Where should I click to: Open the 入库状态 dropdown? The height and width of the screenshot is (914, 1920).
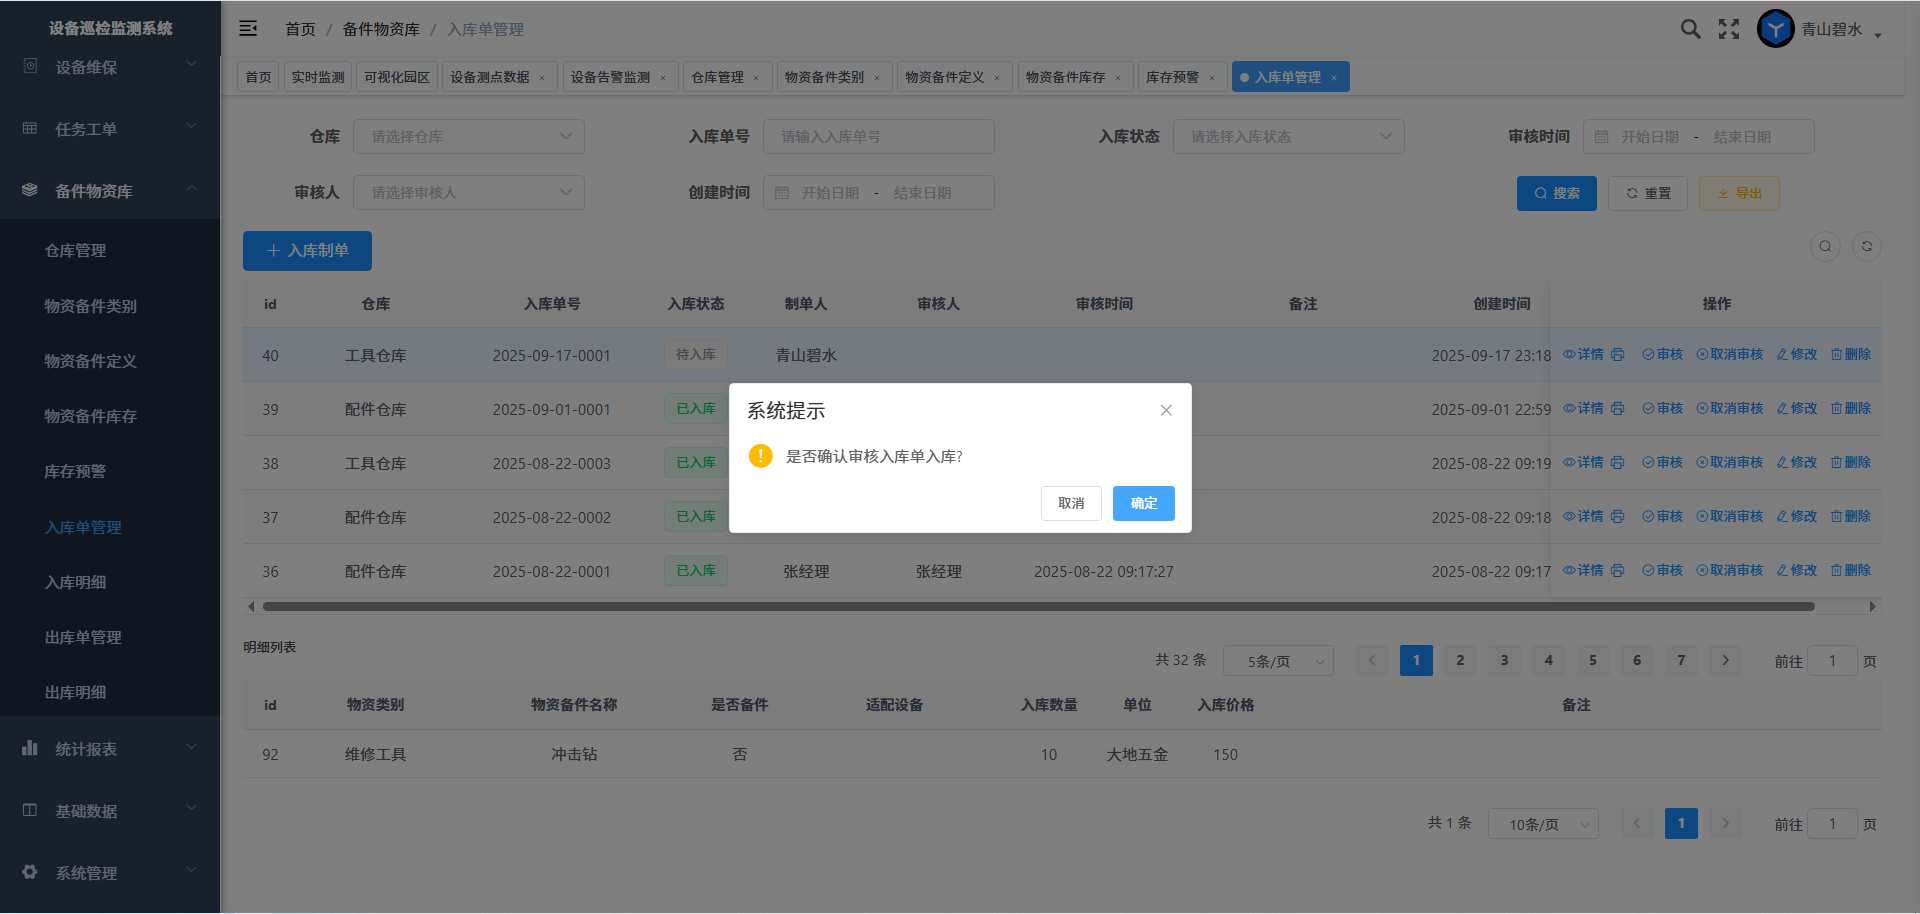[x=1288, y=137]
